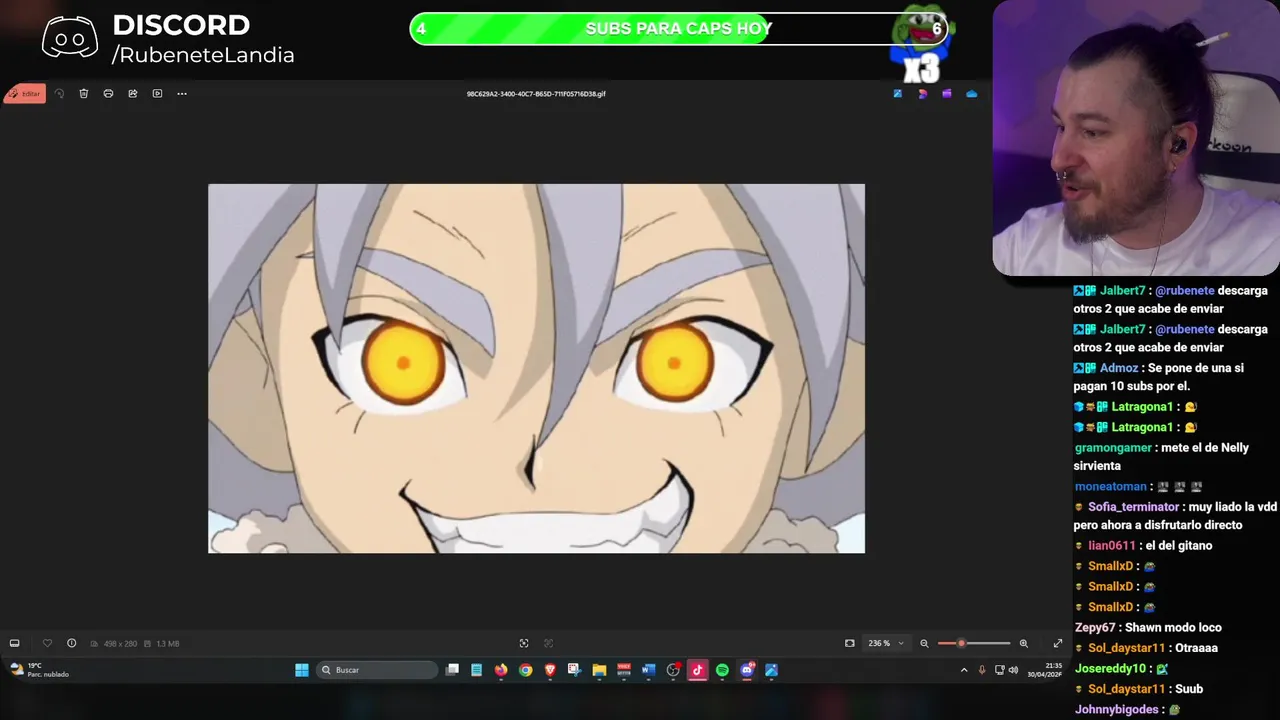Toggle the filmstrip view icon

14,643
